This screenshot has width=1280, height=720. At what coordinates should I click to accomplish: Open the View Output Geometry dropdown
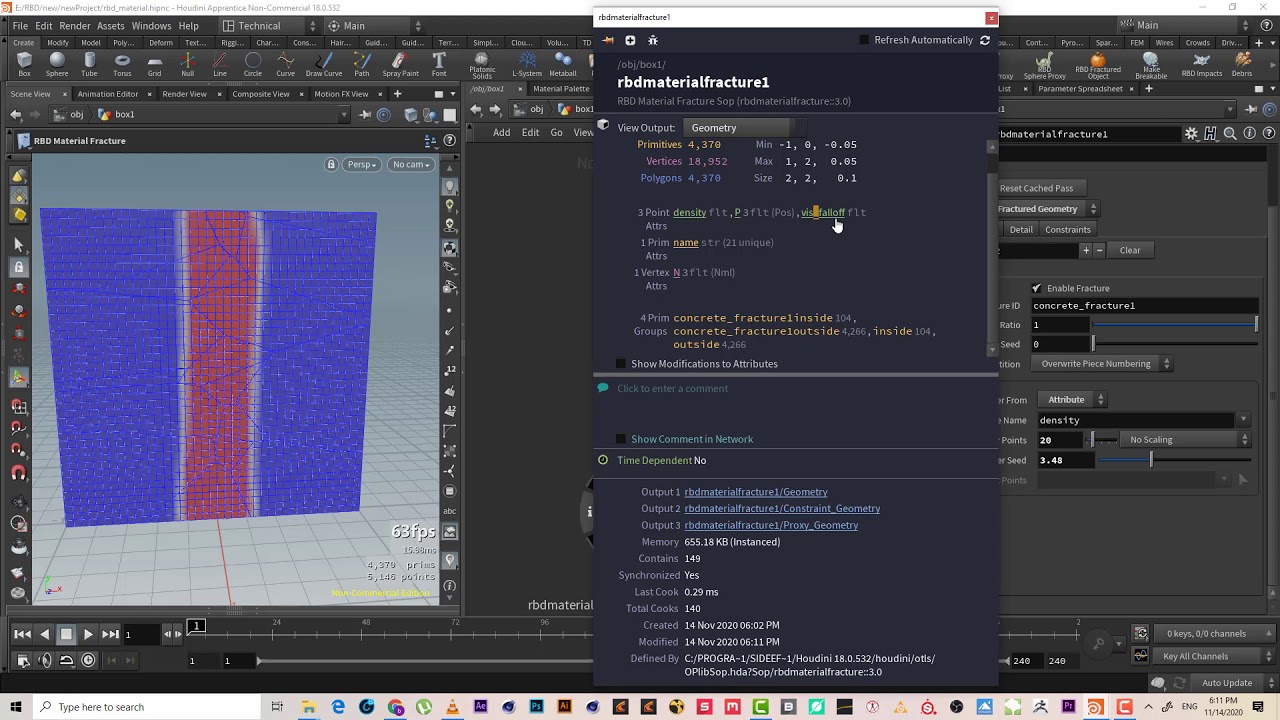click(745, 128)
